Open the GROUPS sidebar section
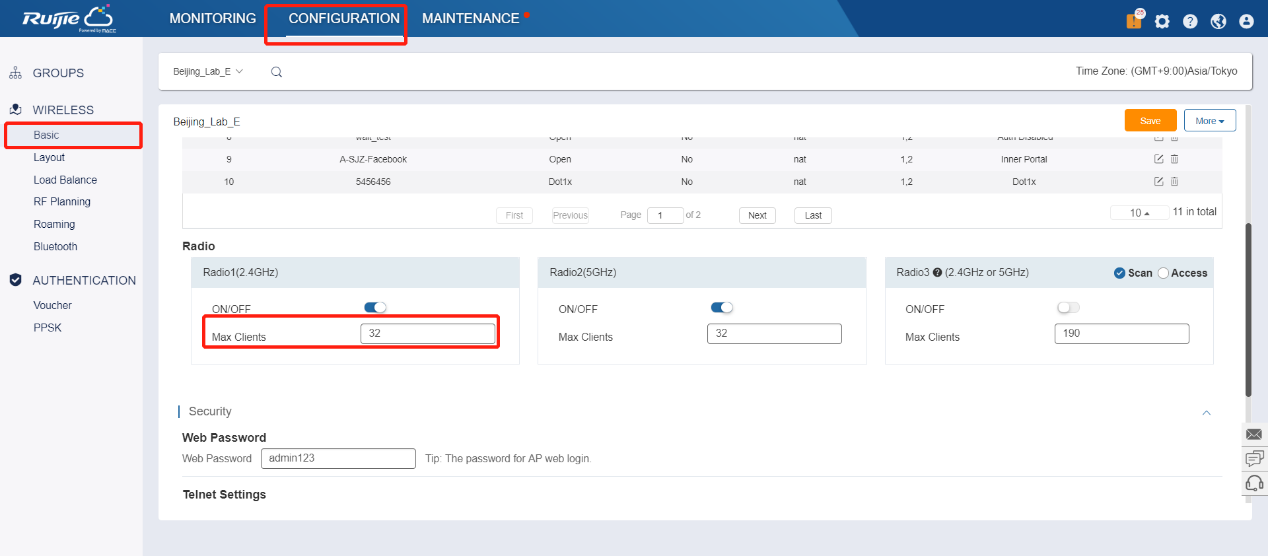Screen dimensions: 1268x556 click(x=58, y=73)
